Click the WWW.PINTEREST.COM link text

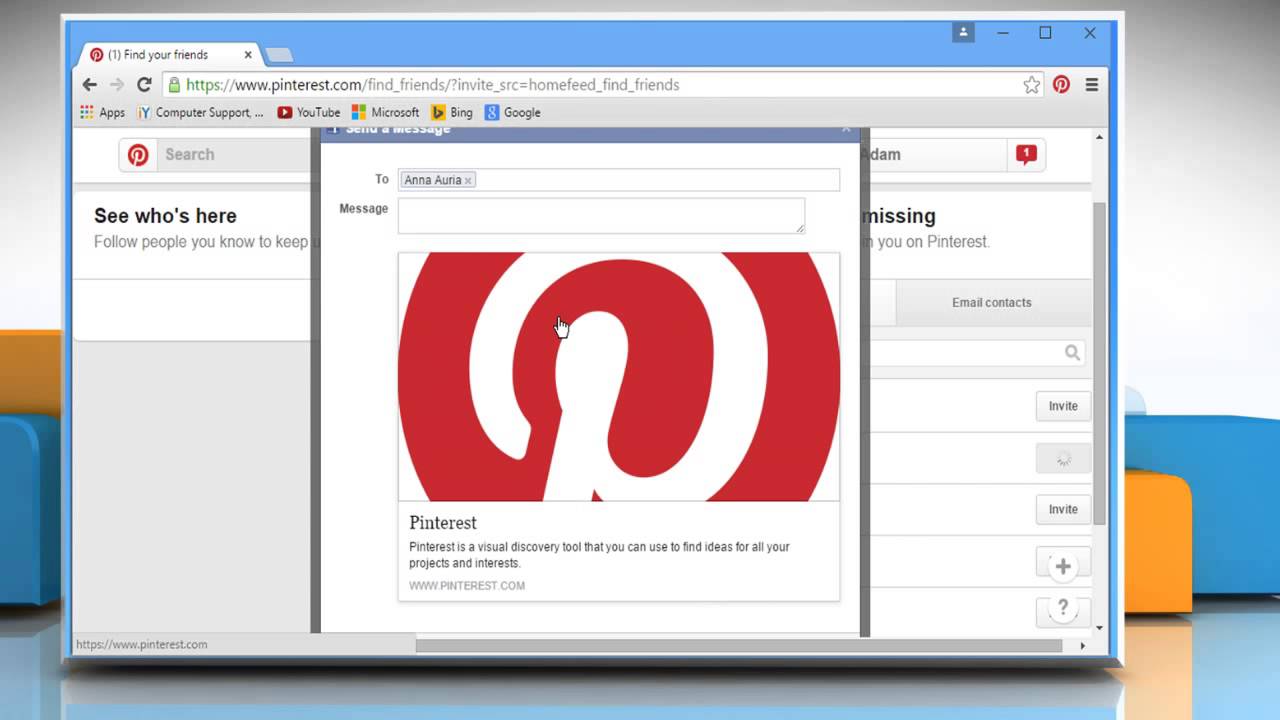(x=467, y=586)
